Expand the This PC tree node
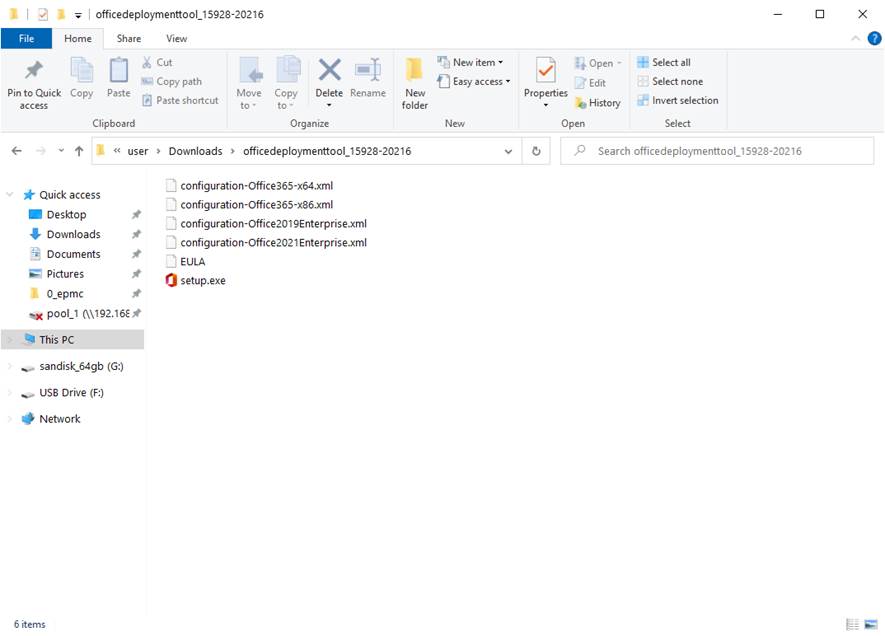 [10, 340]
